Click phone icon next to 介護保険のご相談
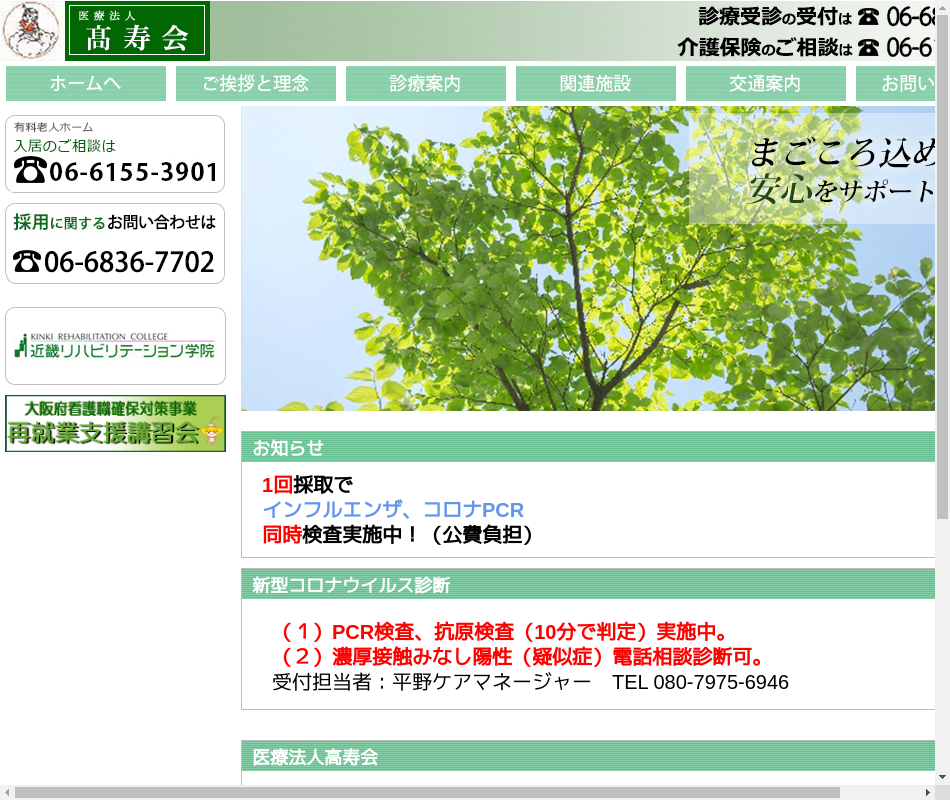 point(868,47)
